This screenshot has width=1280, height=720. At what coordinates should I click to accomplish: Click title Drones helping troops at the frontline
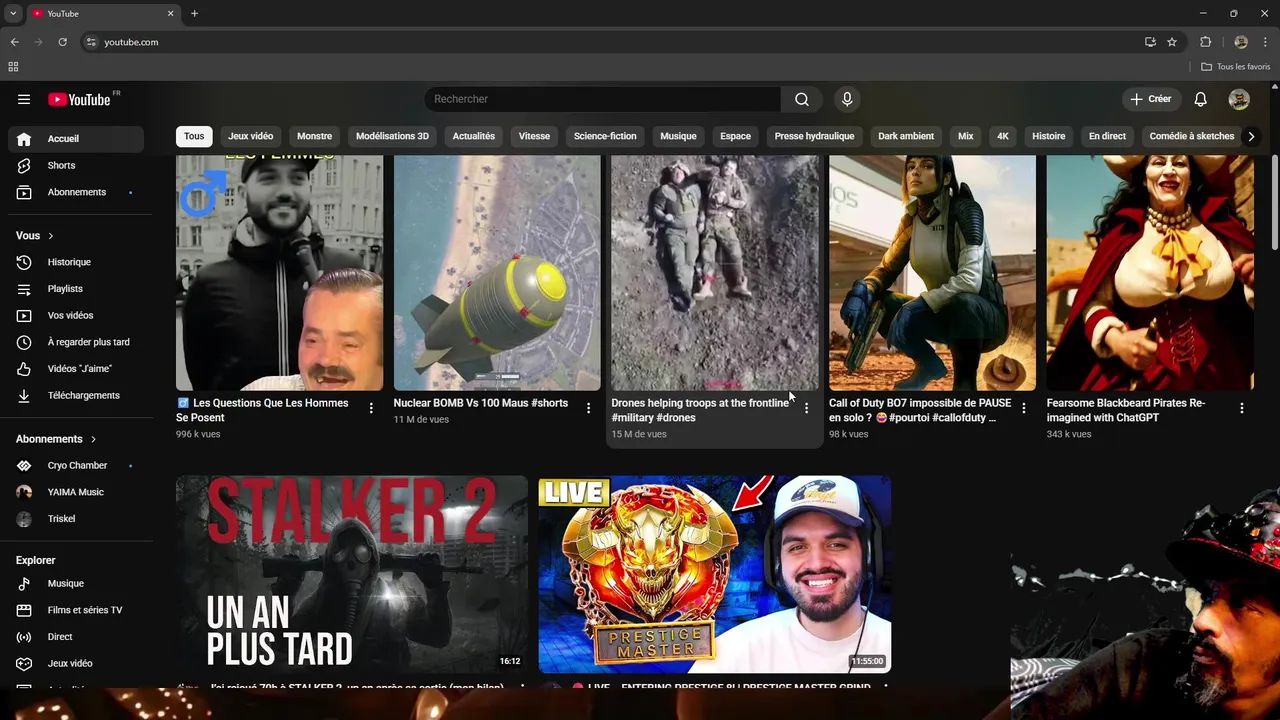(700, 410)
